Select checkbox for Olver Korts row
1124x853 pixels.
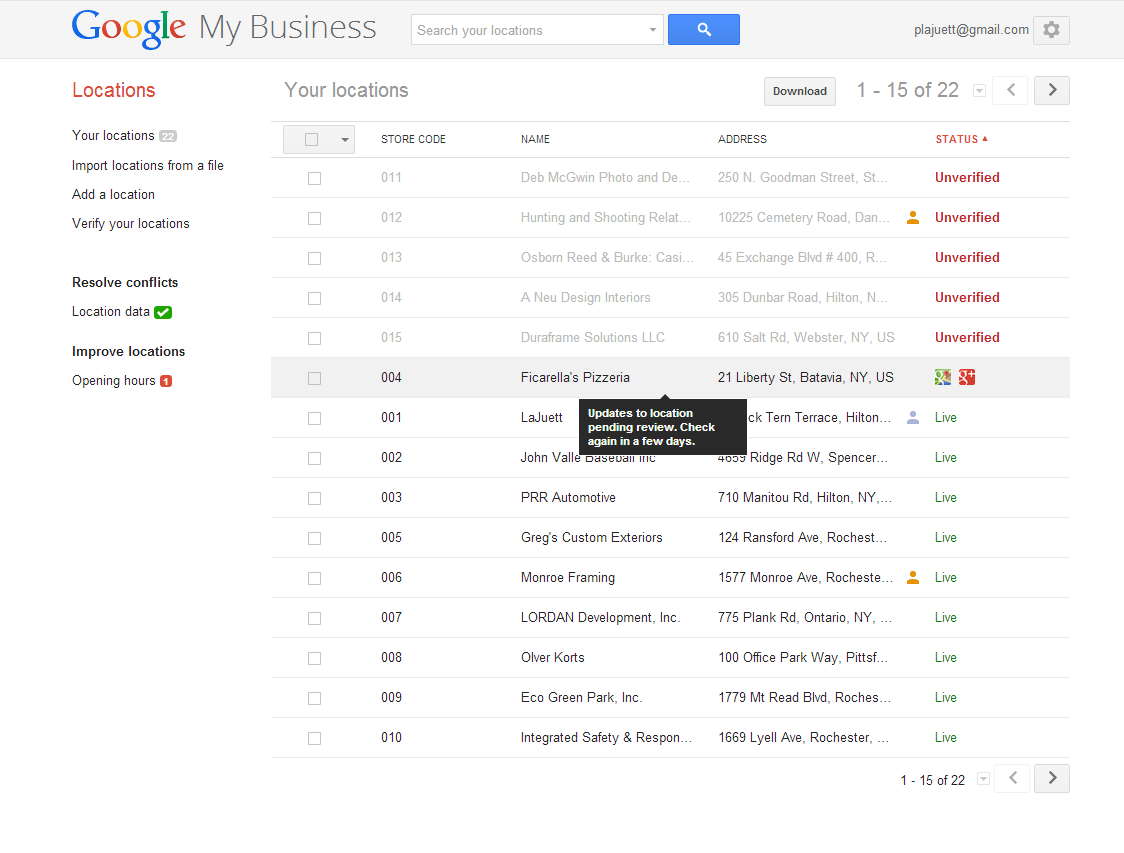[314, 658]
